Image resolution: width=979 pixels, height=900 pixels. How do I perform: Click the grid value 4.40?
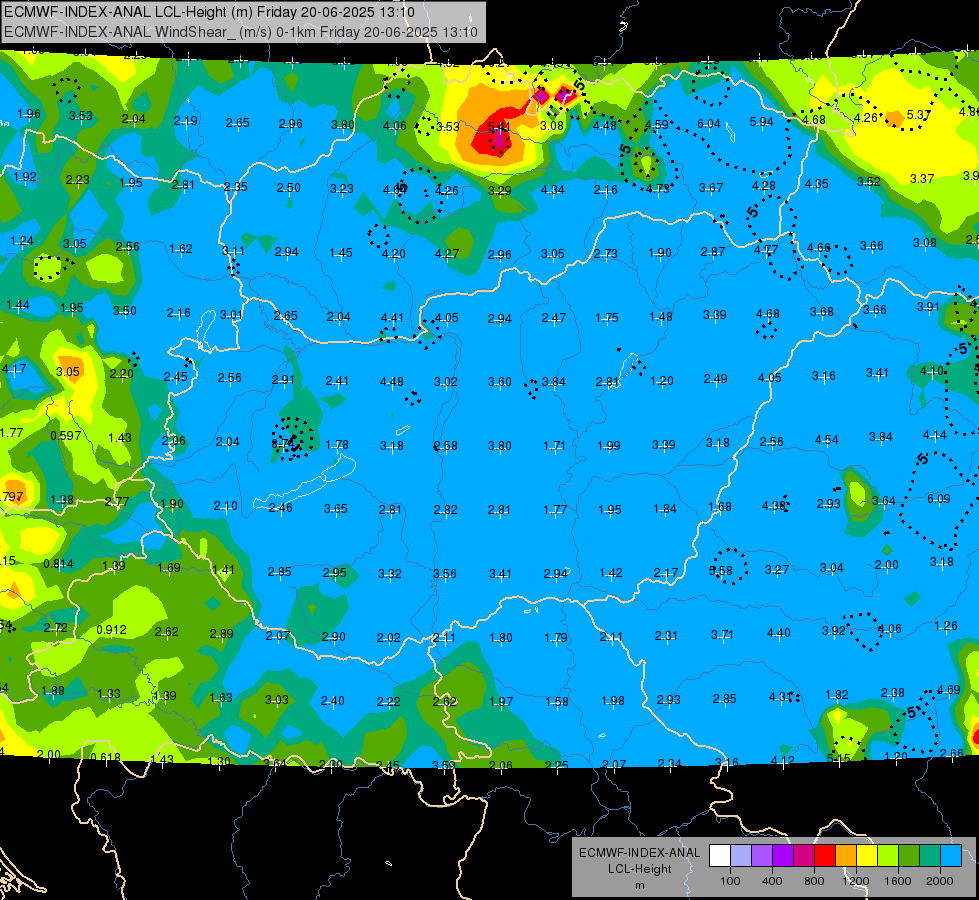pyautogui.click(x=779, y=633)
